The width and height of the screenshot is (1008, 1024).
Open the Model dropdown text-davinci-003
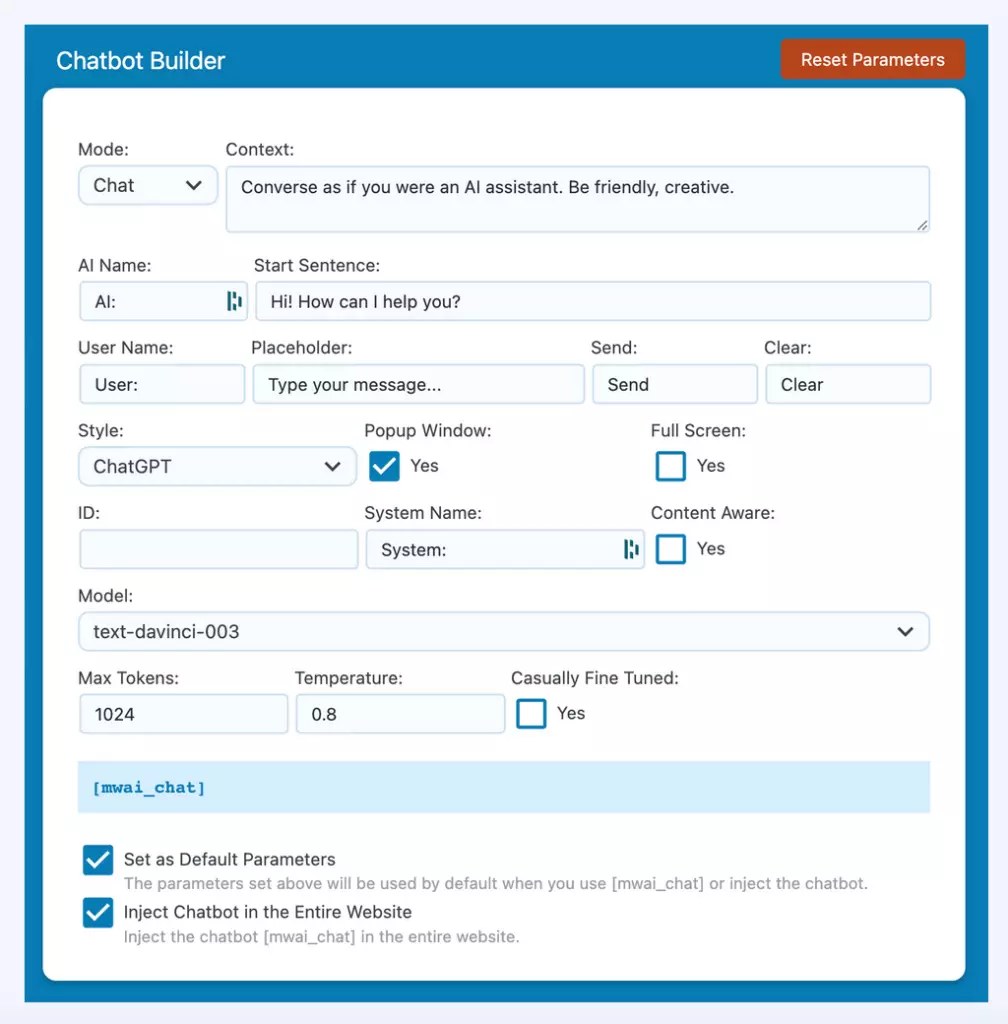504,632
